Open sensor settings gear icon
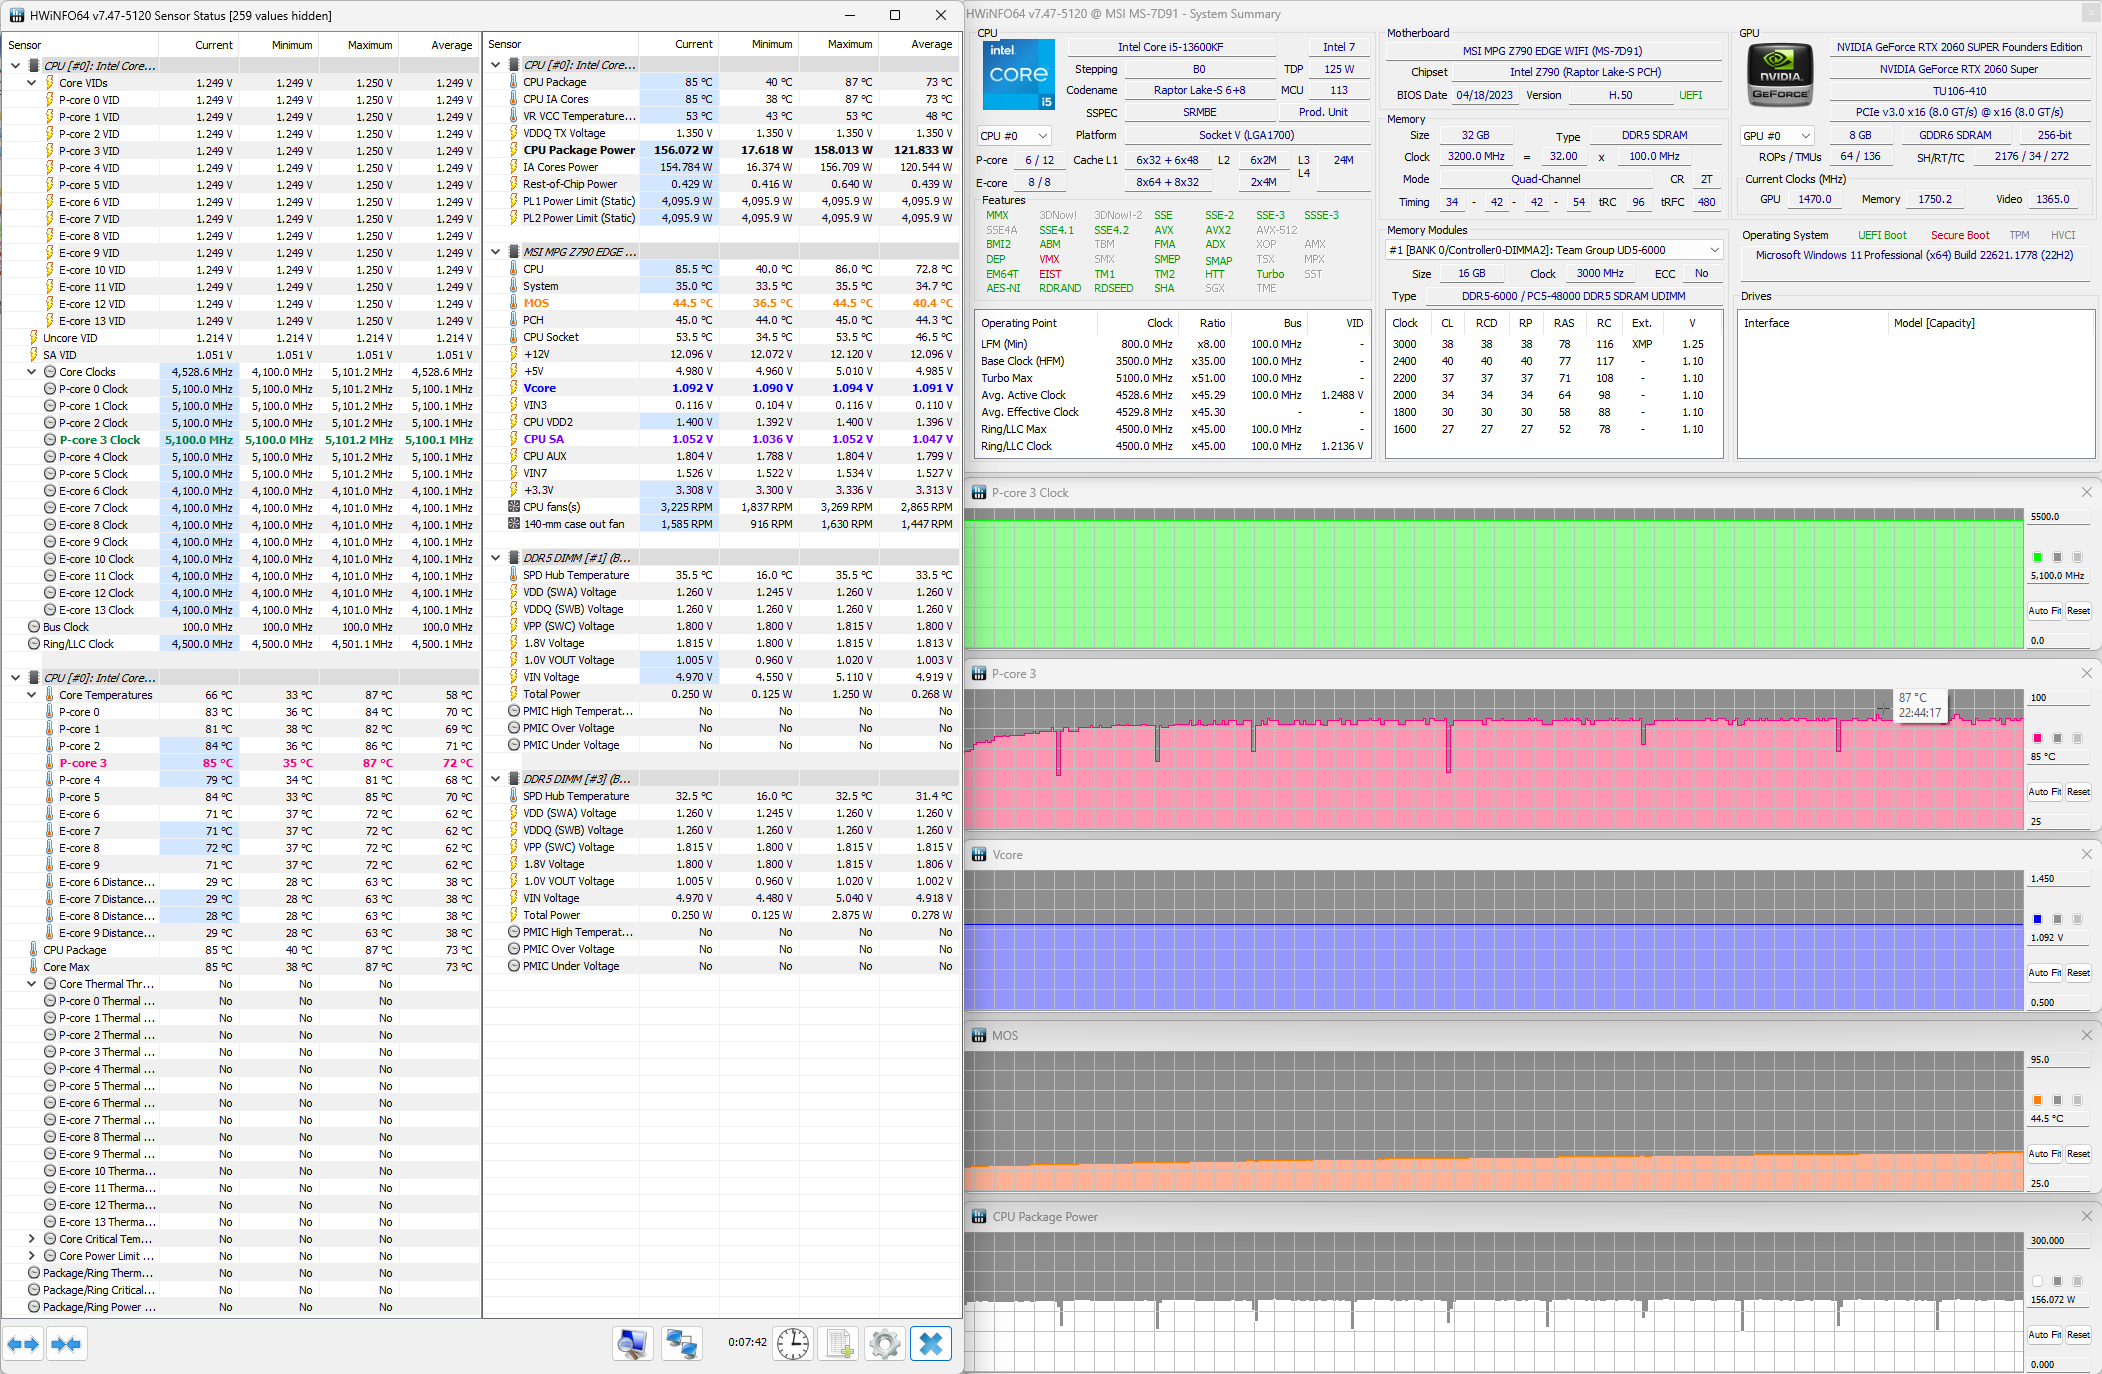2102x1374 pixels. tap(885, 1344)
